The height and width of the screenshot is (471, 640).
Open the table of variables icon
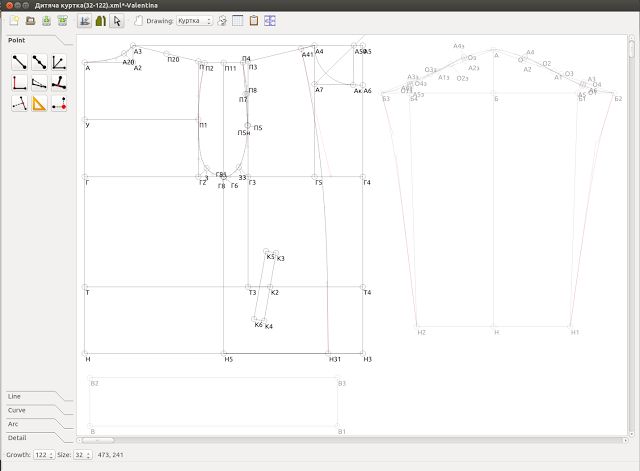coord(238,21)
